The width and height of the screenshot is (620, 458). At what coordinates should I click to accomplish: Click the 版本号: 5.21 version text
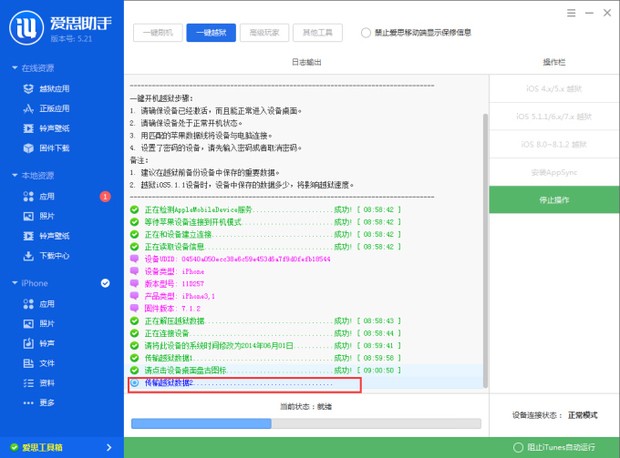(71, 39)
